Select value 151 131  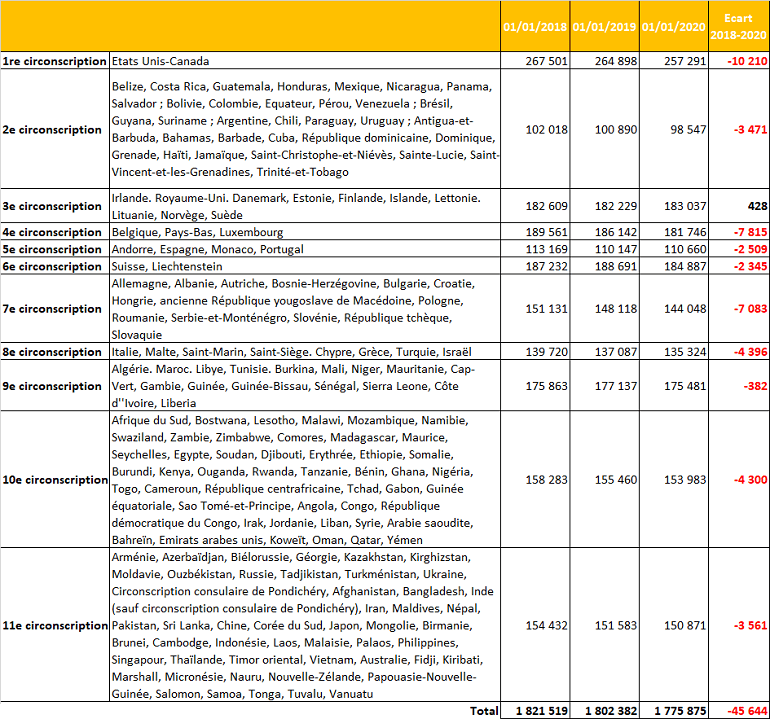click(x=547, y=309)
